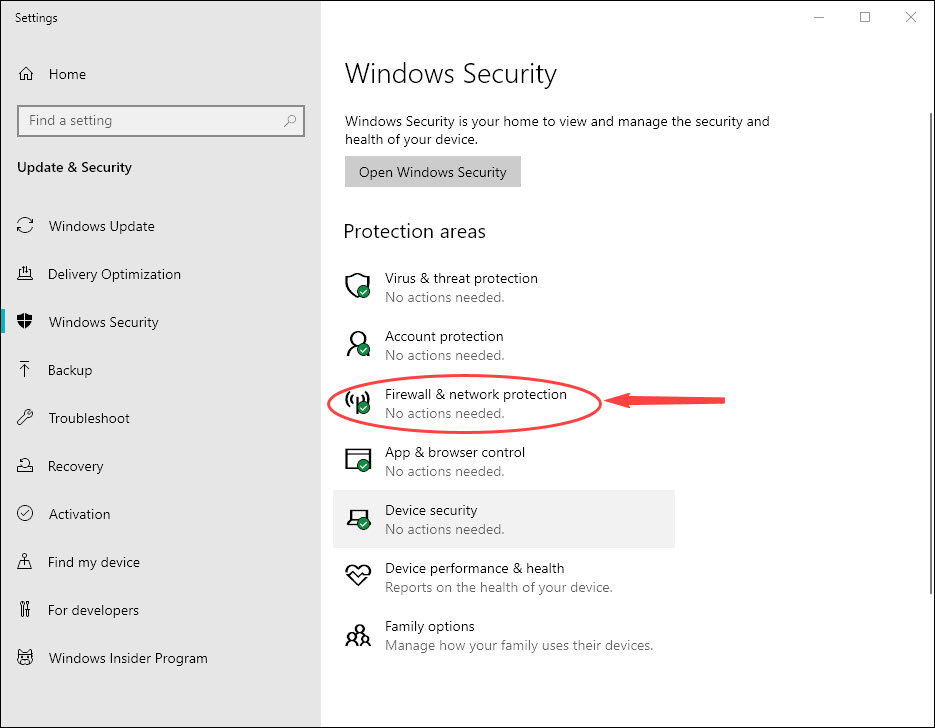Click the Windows Insider Program cat icon
935x728 pixels.
tap(25, 658)
